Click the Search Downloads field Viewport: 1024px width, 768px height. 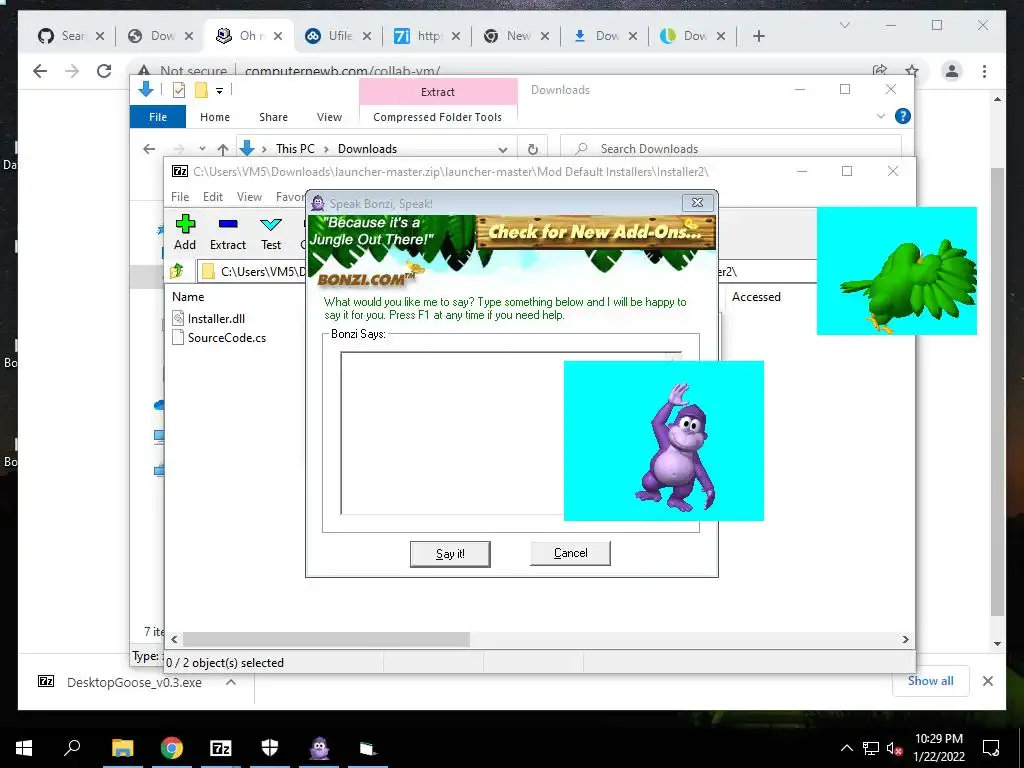pos(731,149)
